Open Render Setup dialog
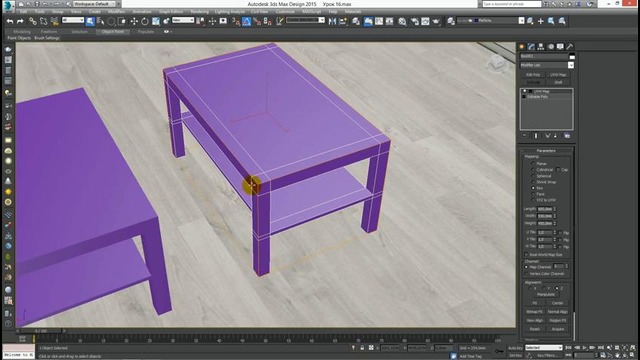This screenshot has height=360, width=640. pyautogui.click(x=415, y=21)
